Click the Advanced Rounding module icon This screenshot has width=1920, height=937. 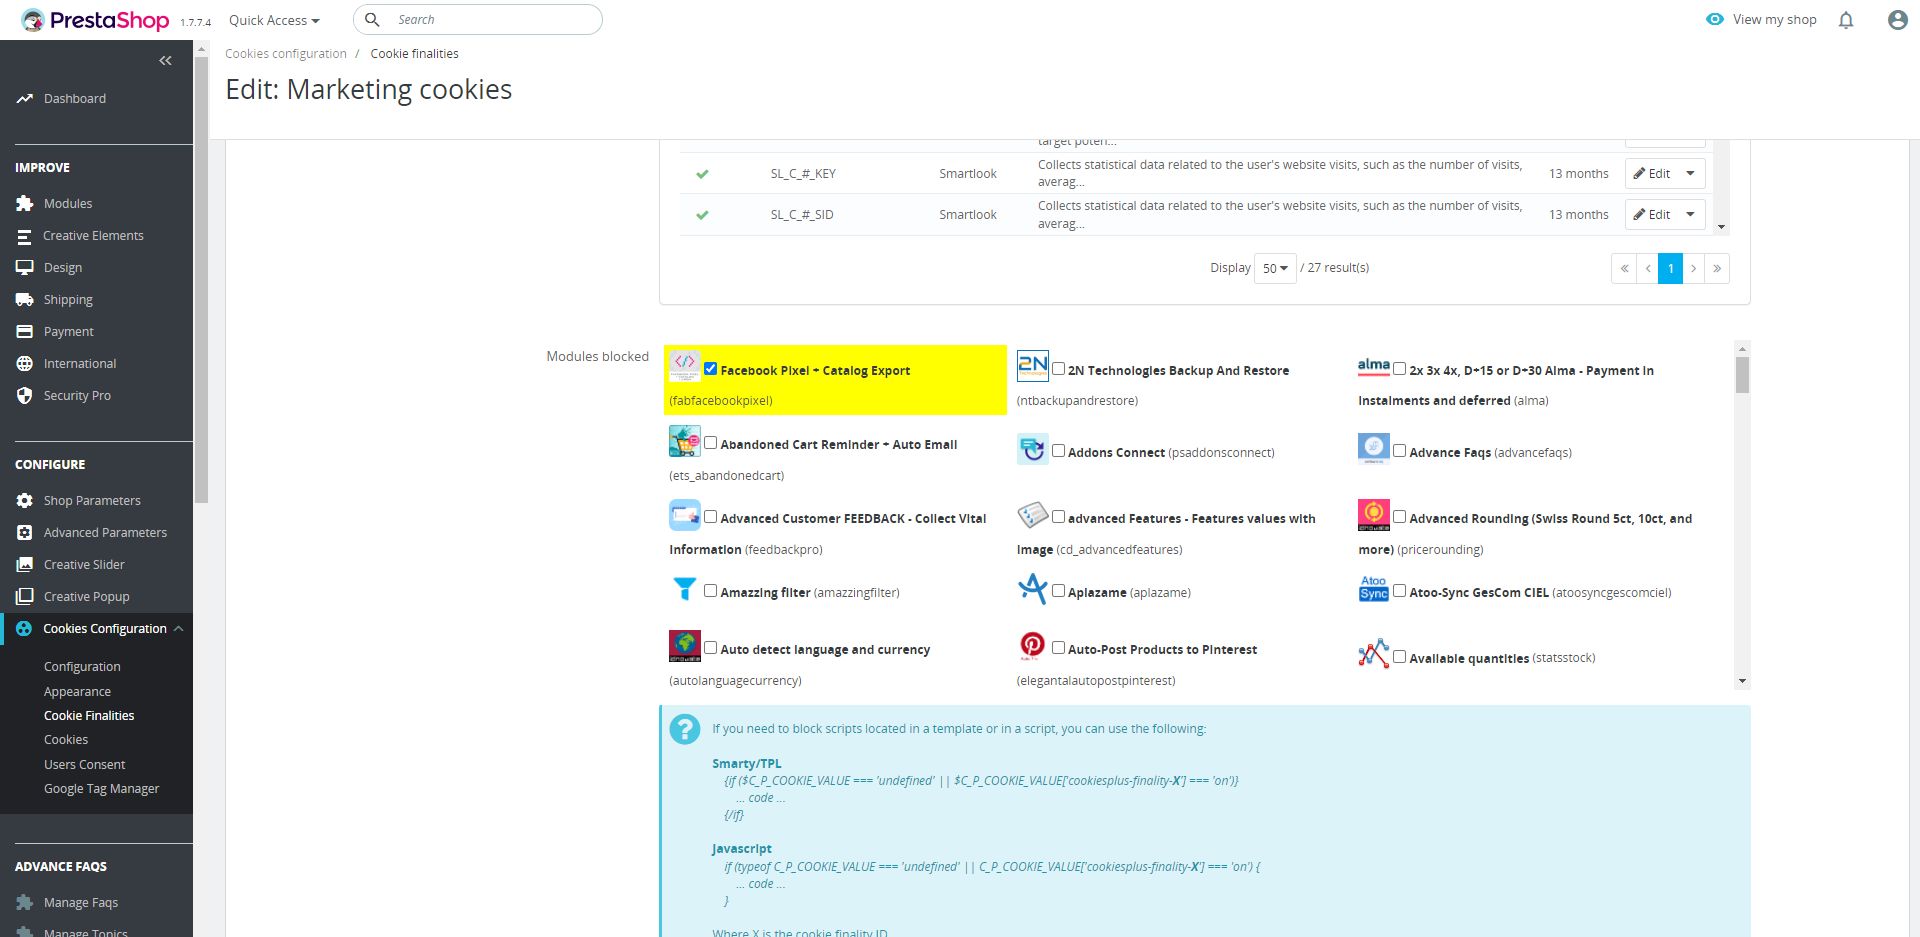click(x=1374, y=515)
